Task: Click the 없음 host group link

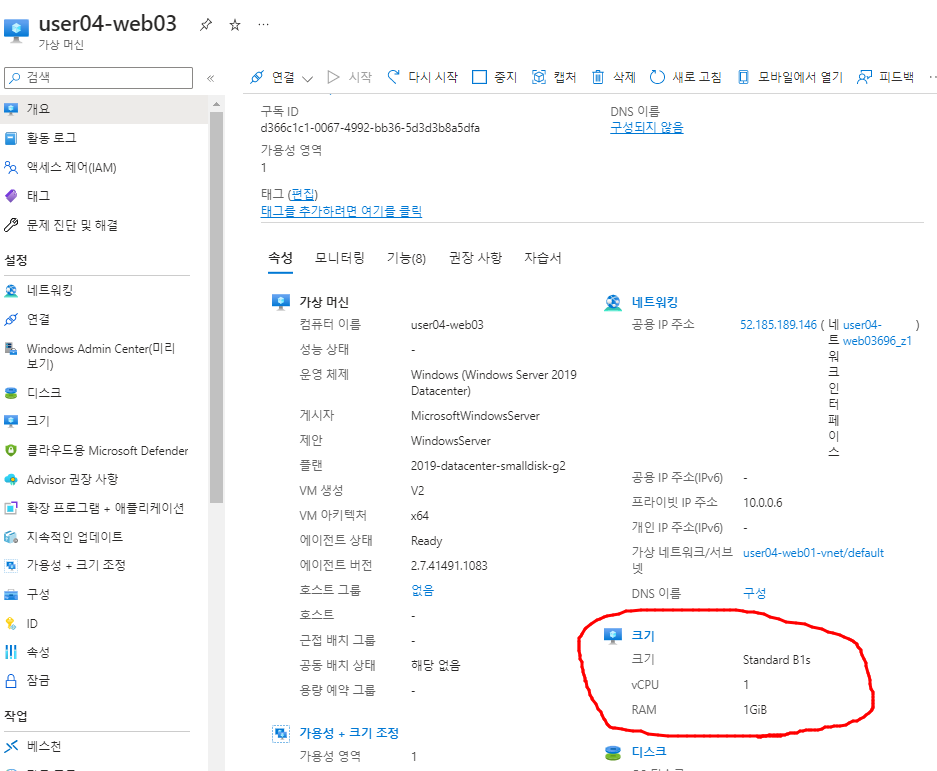Action: pyautogui.click(x=422, y=591)
